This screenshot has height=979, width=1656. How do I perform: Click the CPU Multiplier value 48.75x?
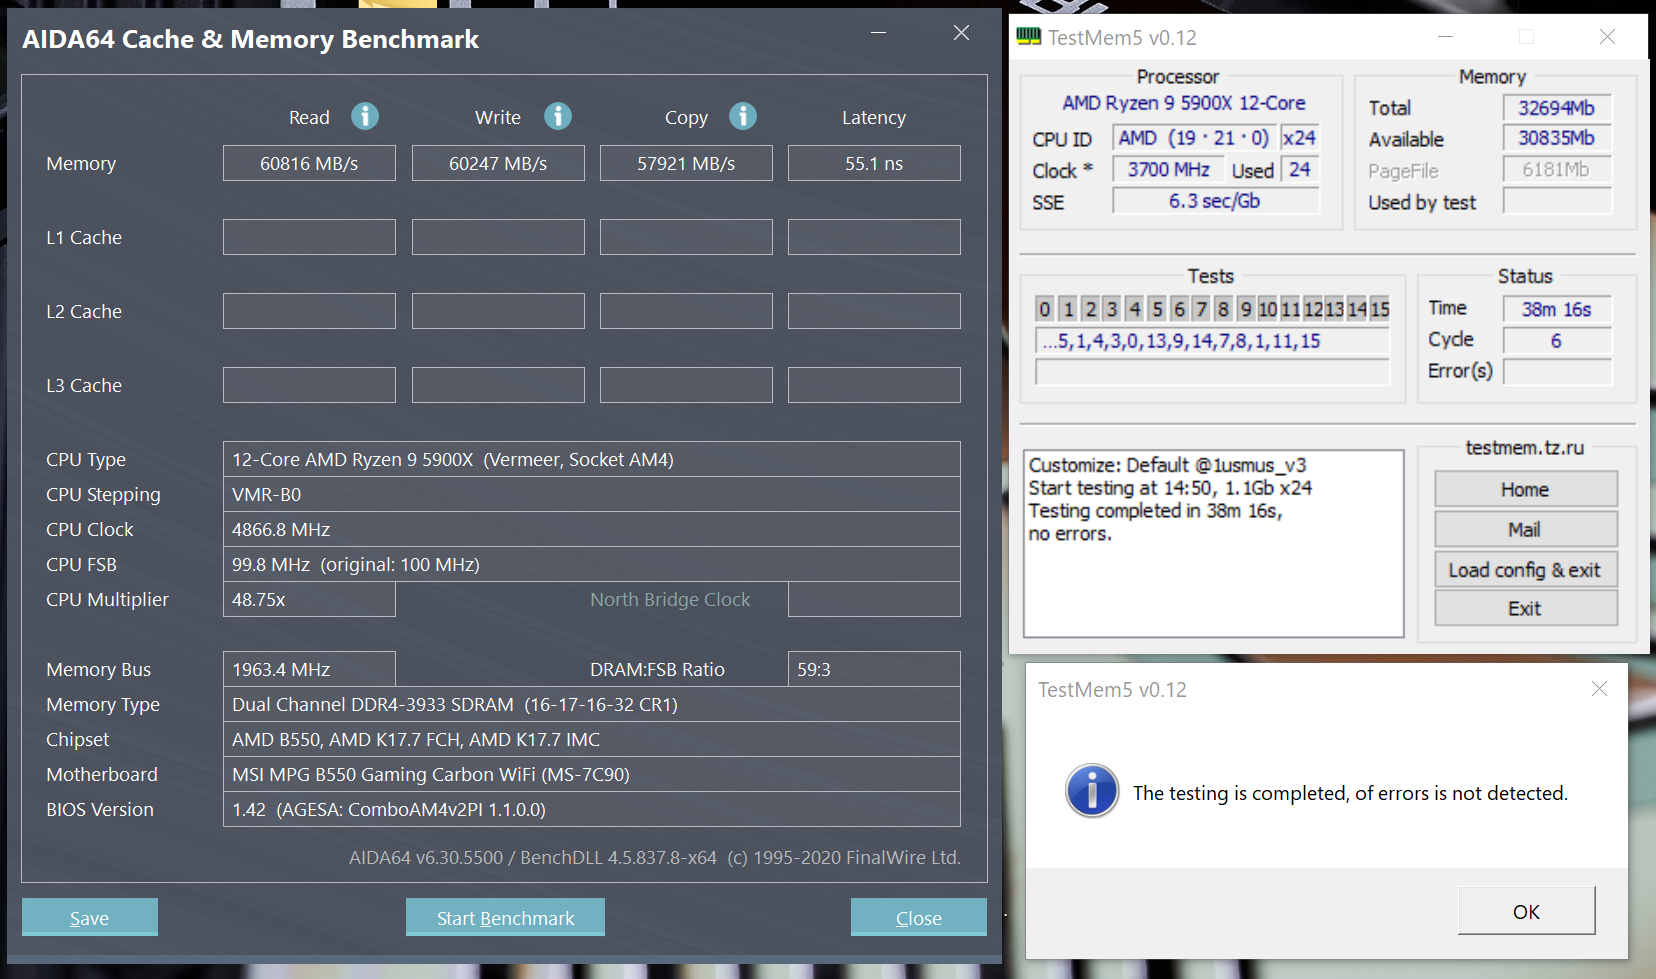(309, 599)
